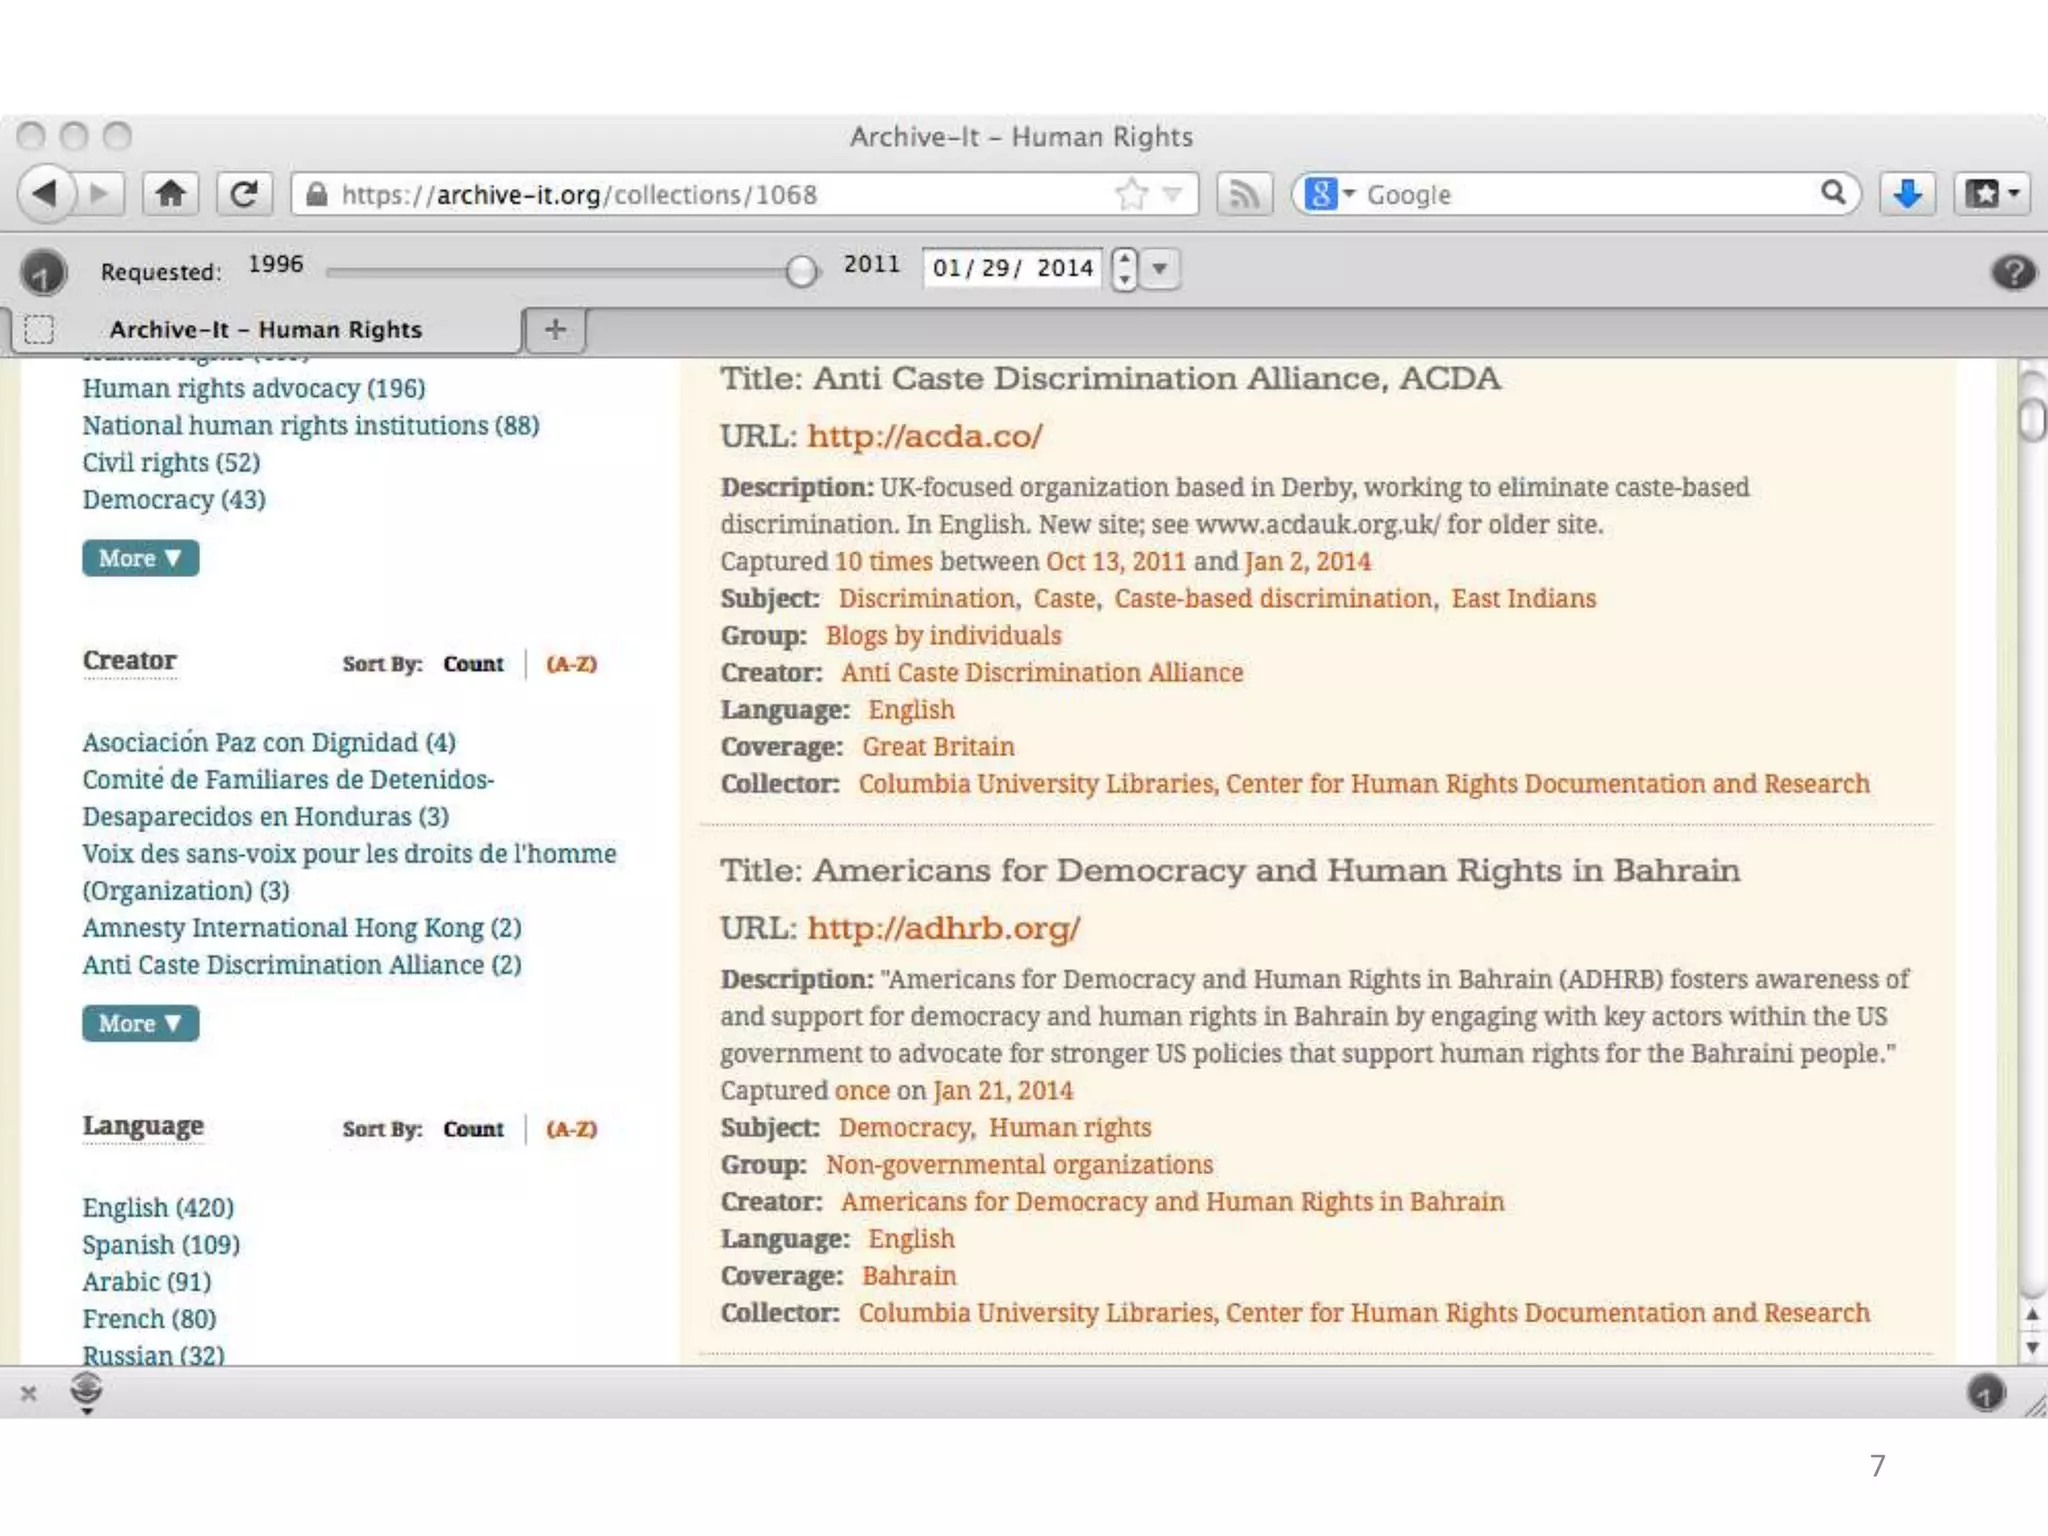Open the http://acda.co/ link

[x=925, y=436]
